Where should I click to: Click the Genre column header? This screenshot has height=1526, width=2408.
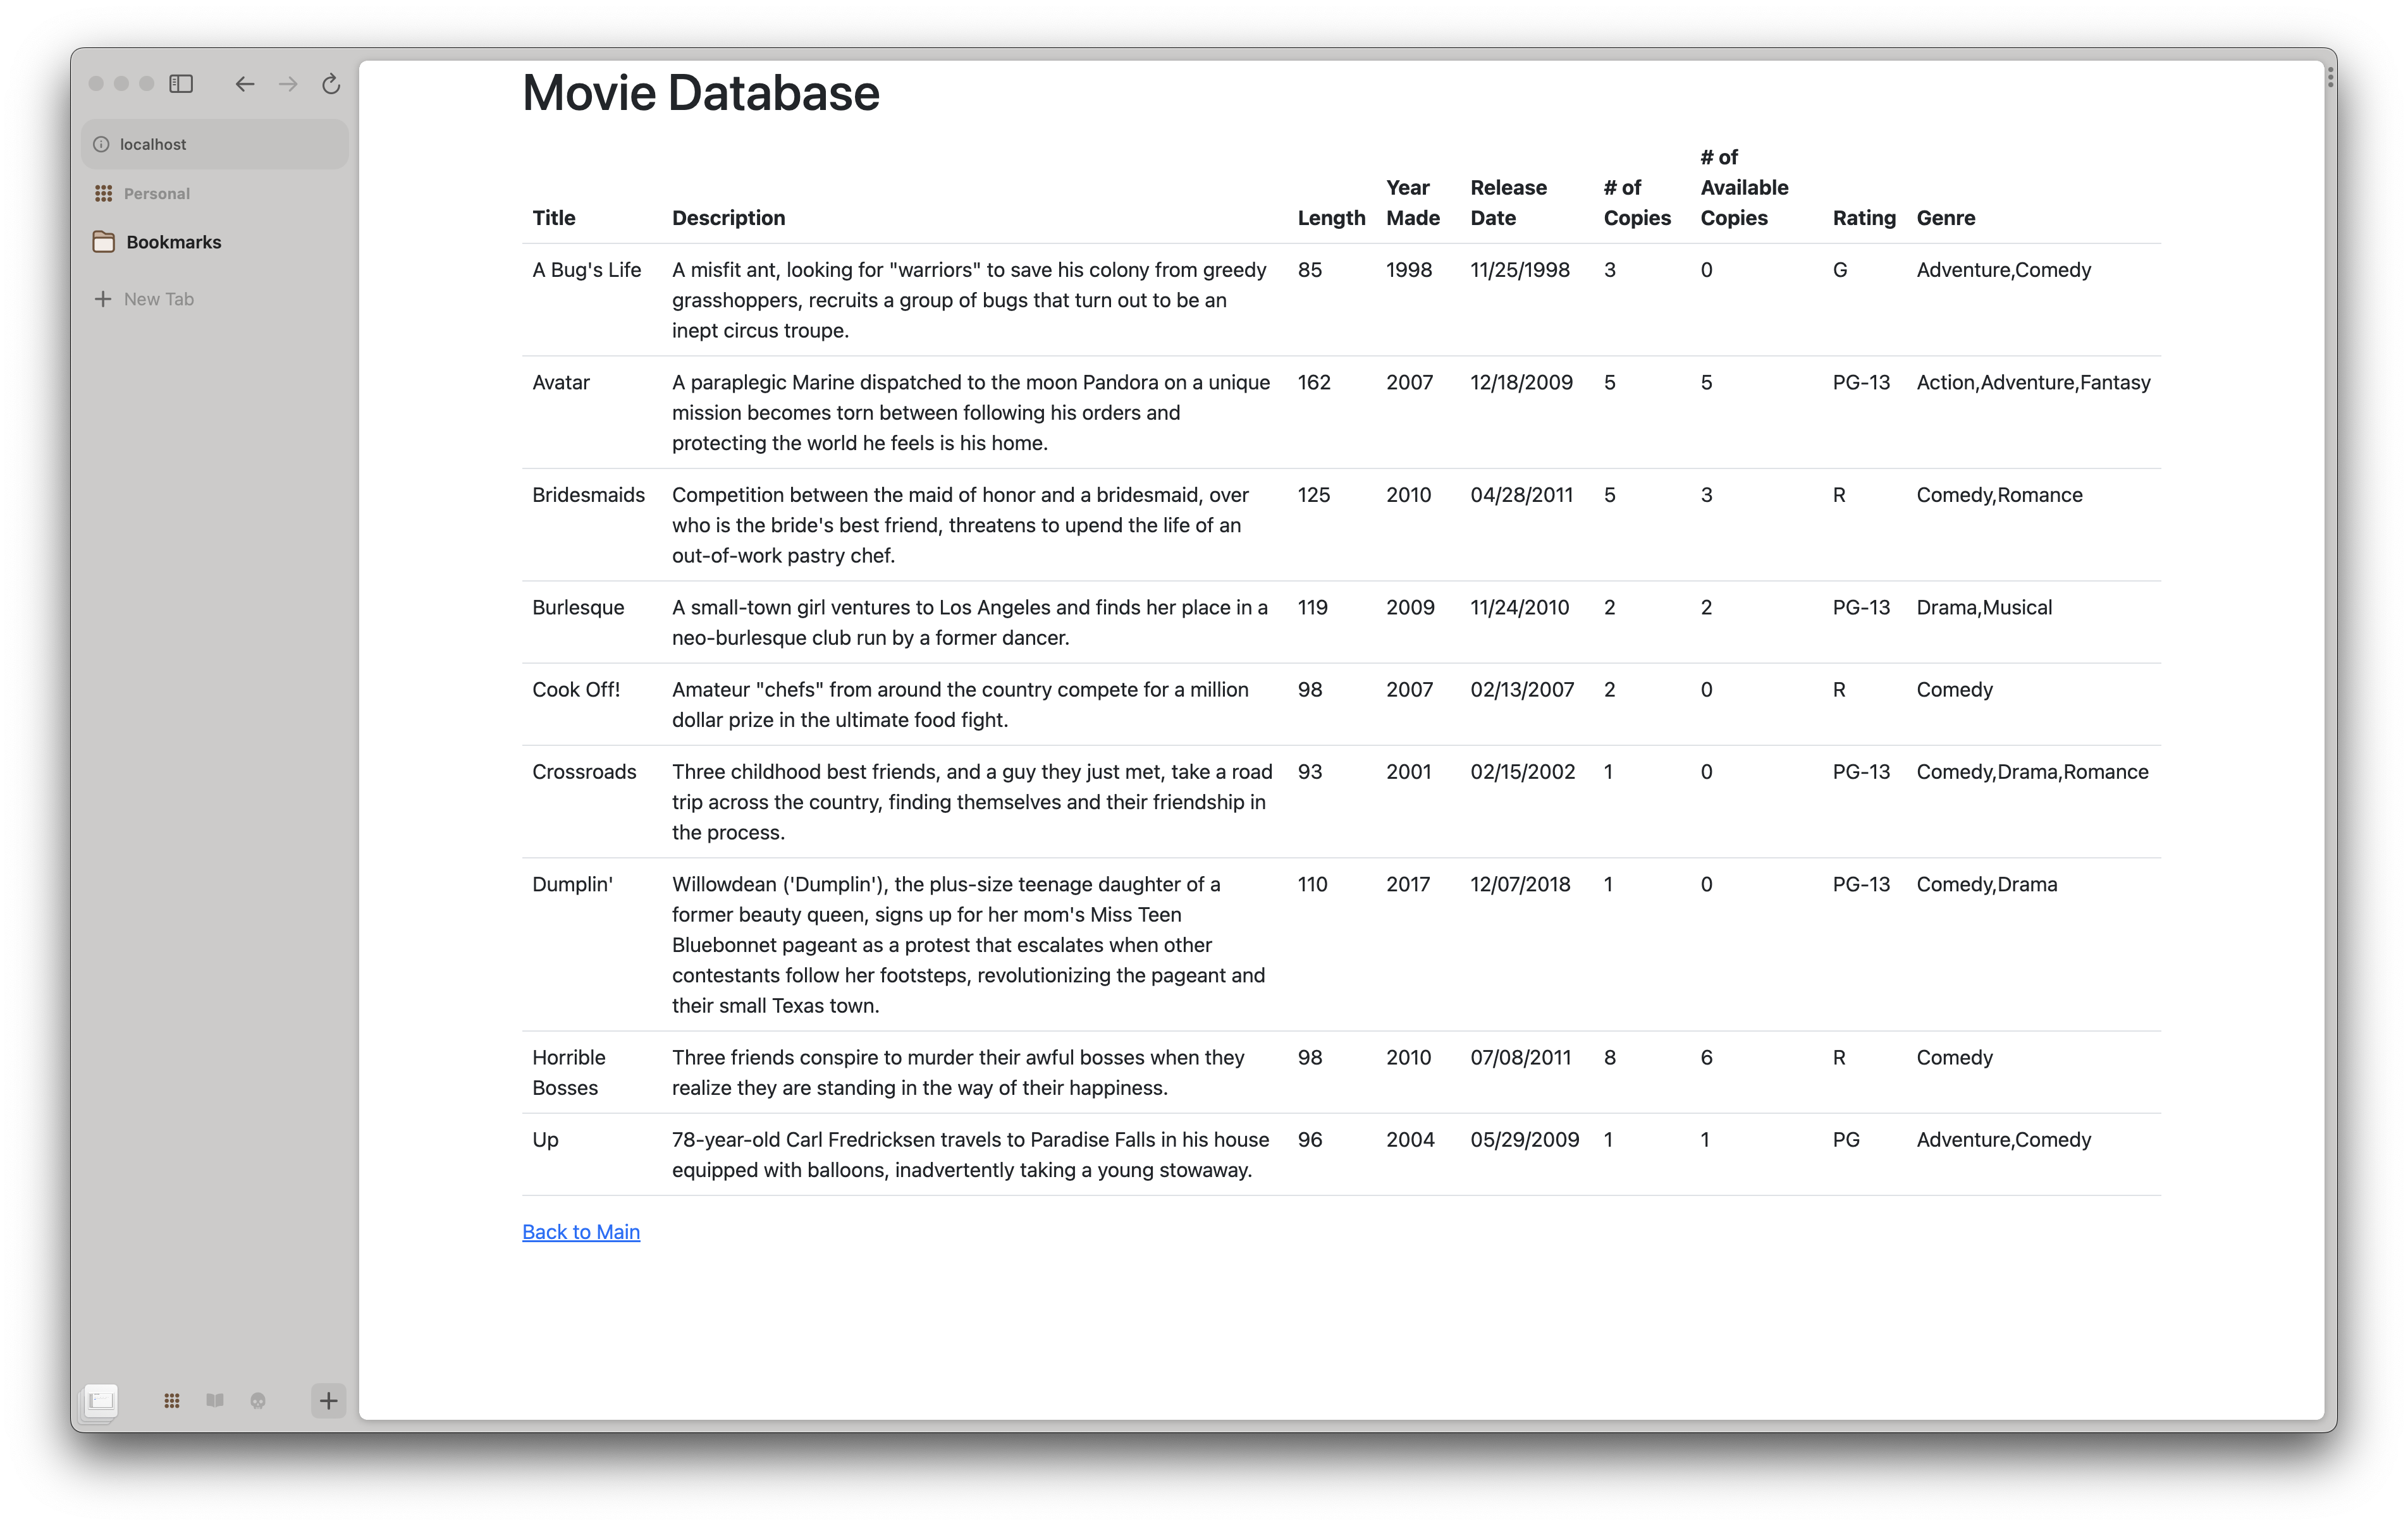coord(1945,217)
